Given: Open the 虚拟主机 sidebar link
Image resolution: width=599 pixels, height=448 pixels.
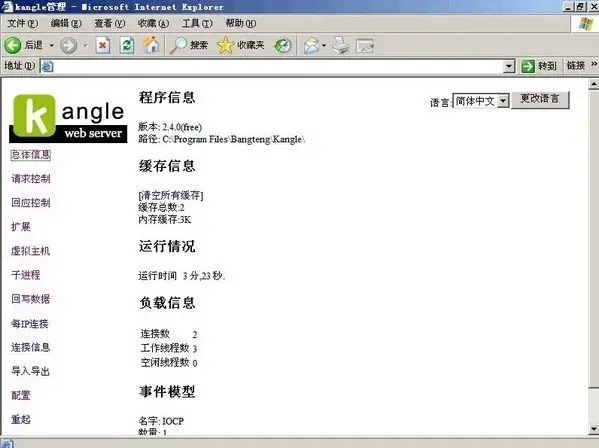Looking at the screenshot, I should pos(31,251).
